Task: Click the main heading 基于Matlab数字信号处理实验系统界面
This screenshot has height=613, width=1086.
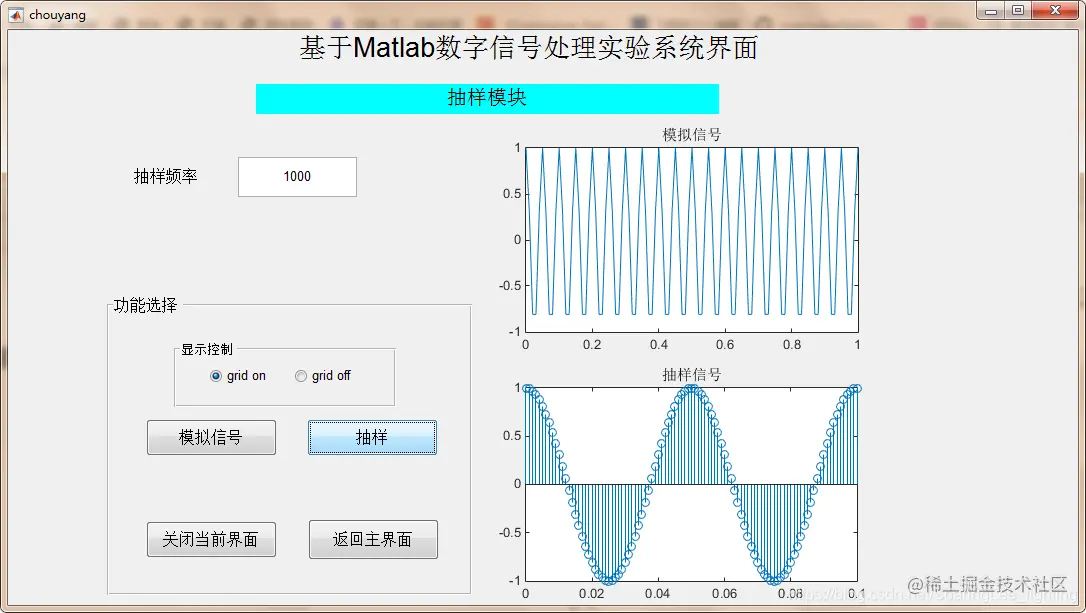Action: (528, 48)
